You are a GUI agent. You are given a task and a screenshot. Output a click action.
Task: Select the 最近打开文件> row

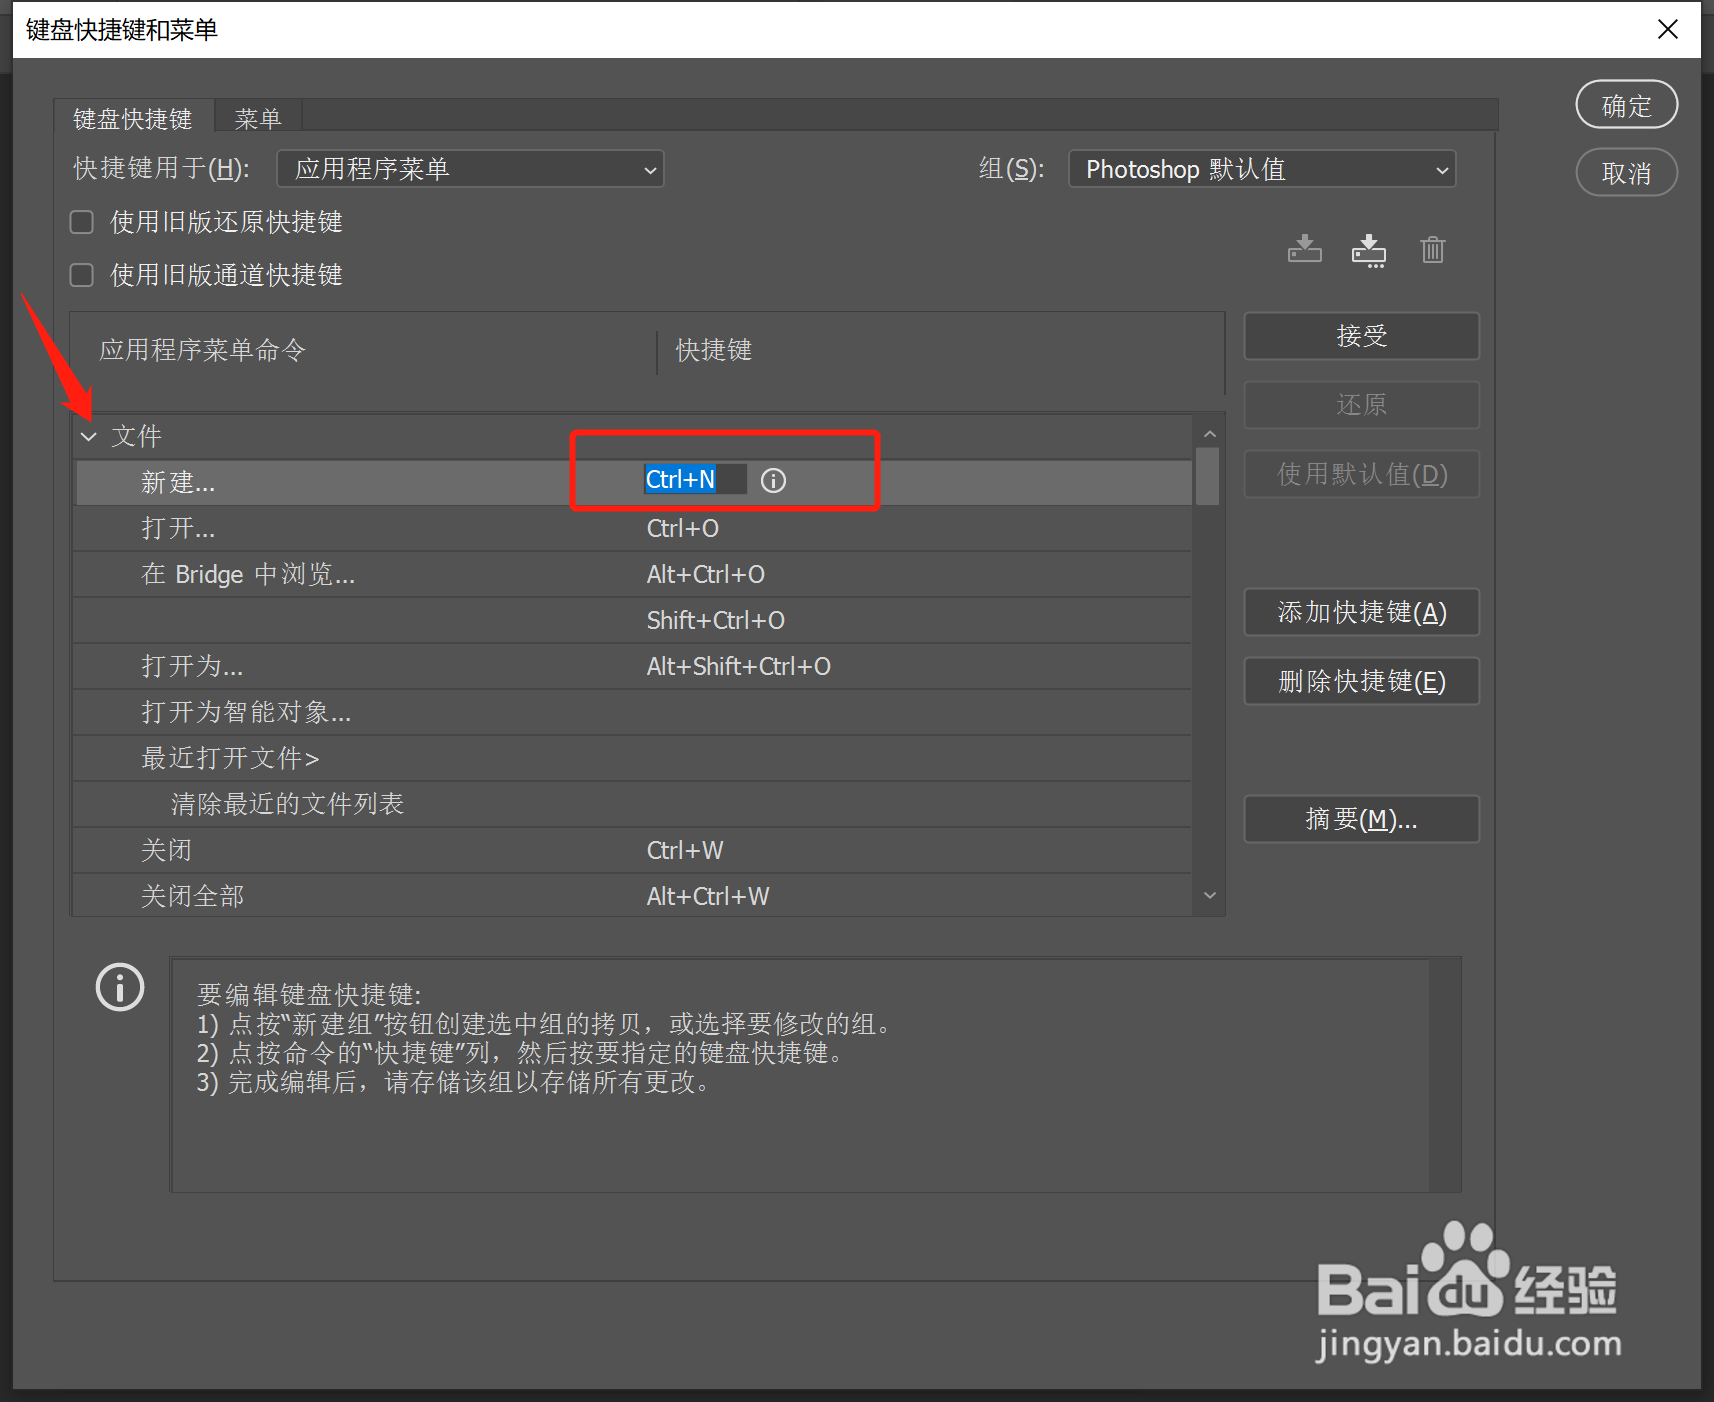tap(632, 758)
